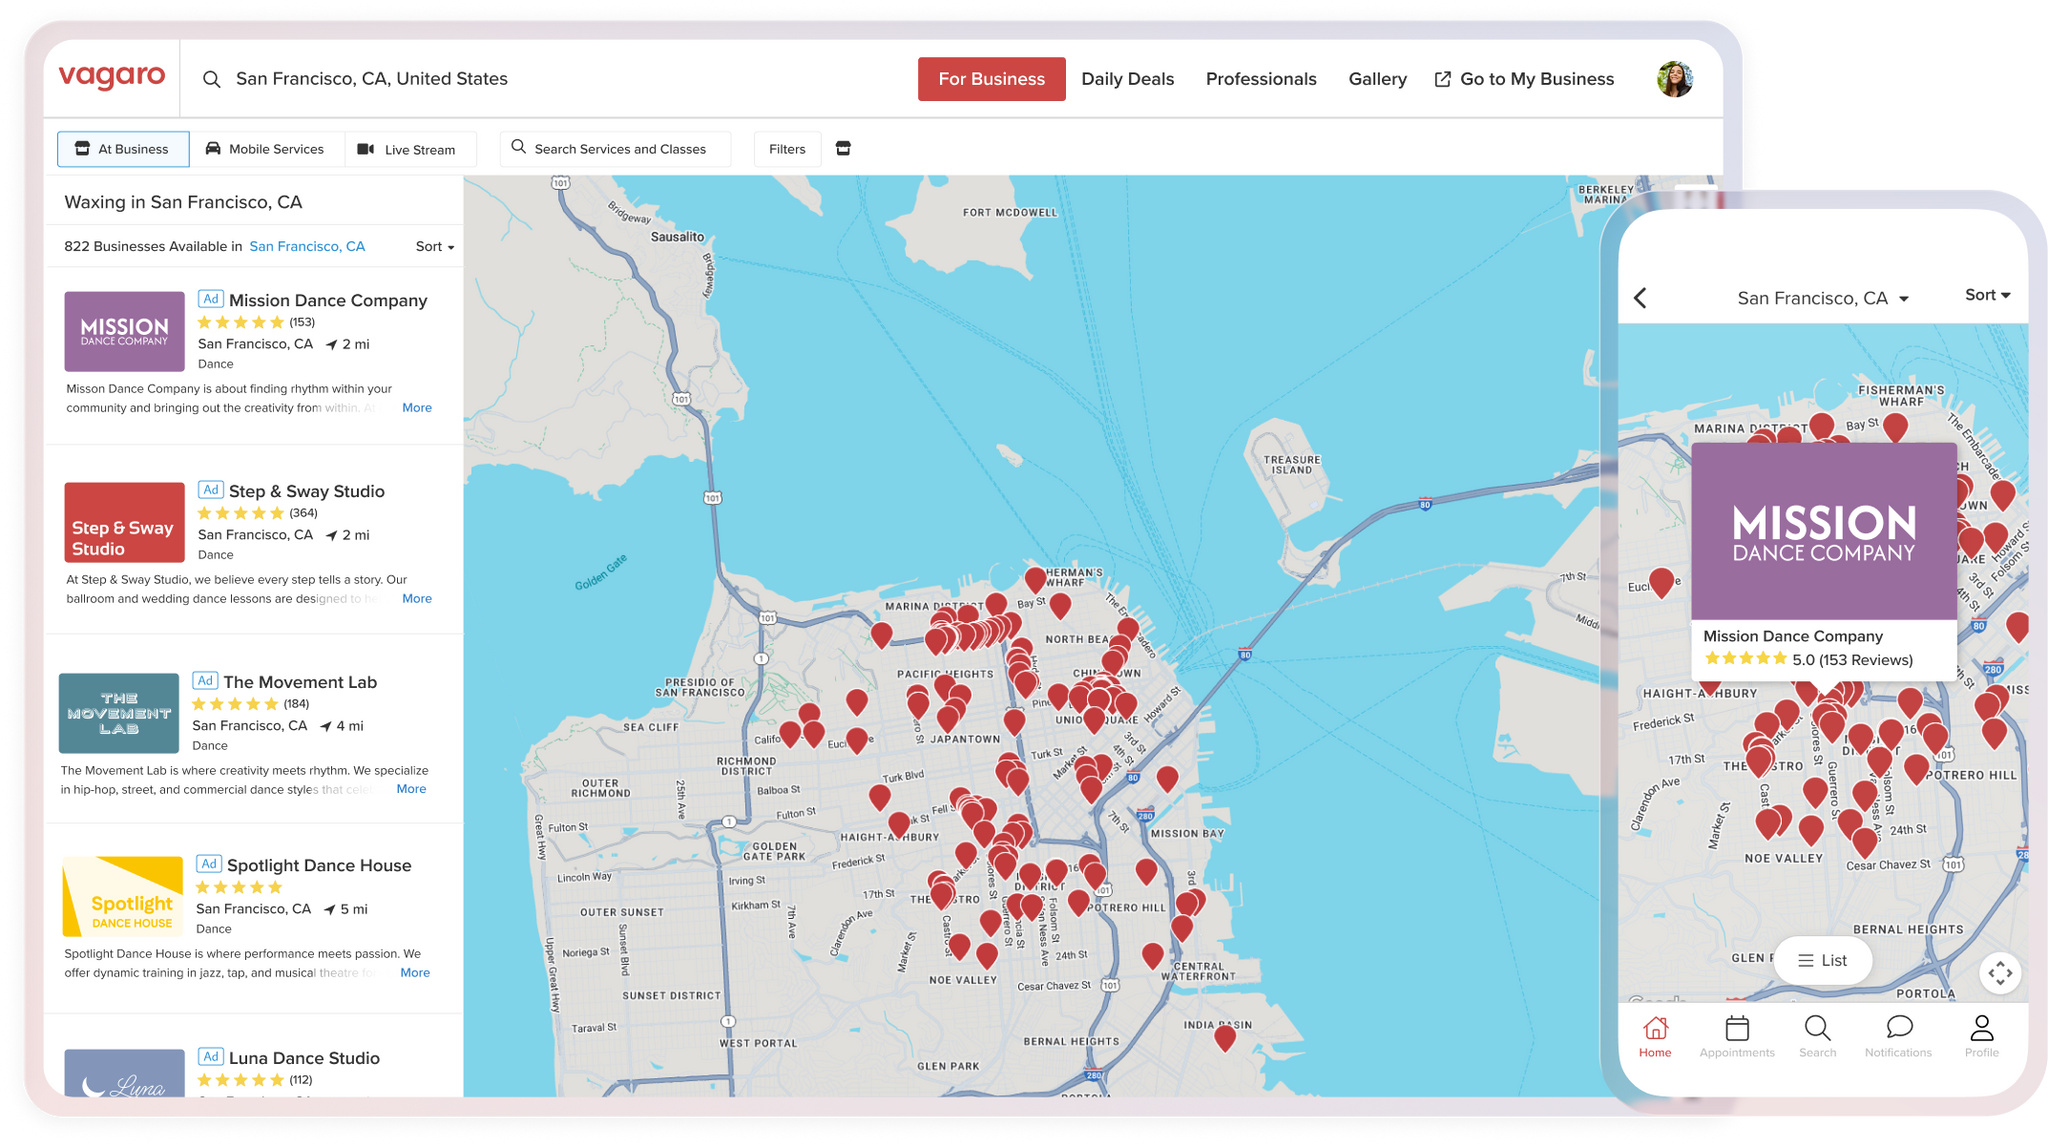2048x1145 pixels.
Task: Click the external link icon by Go to My Business
Action: pyautogui.click(x=1442, y=79)
